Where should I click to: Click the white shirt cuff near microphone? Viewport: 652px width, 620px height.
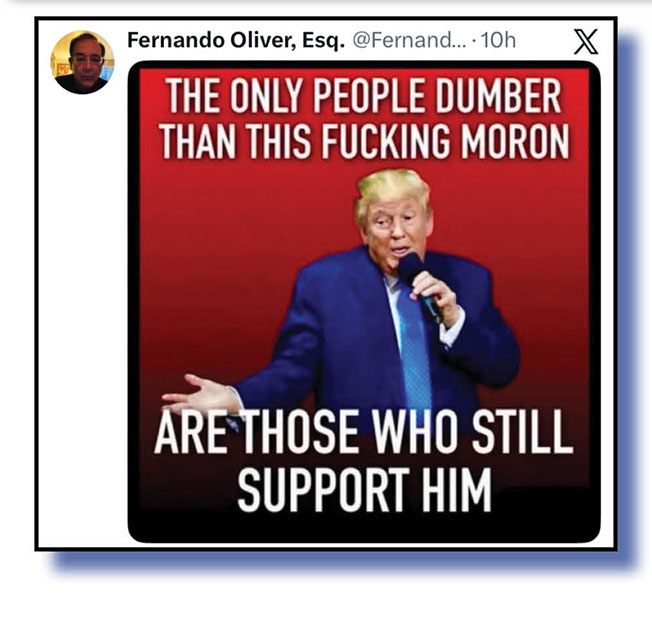[x=452, y=329]
